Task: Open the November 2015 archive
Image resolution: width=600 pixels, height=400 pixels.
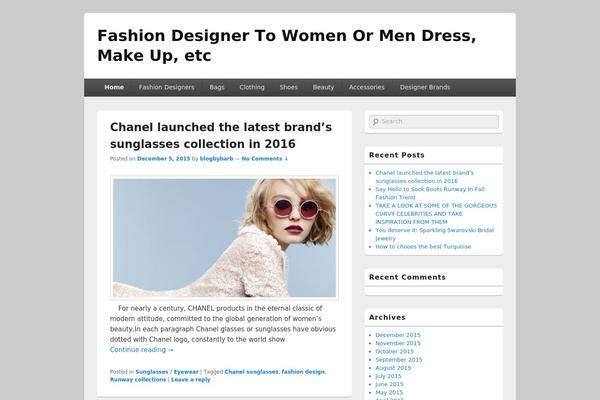Action: (398, 343)
